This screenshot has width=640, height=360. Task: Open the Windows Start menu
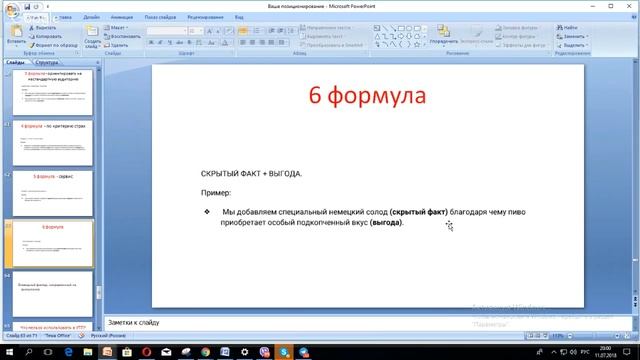(x=9, y=351)
